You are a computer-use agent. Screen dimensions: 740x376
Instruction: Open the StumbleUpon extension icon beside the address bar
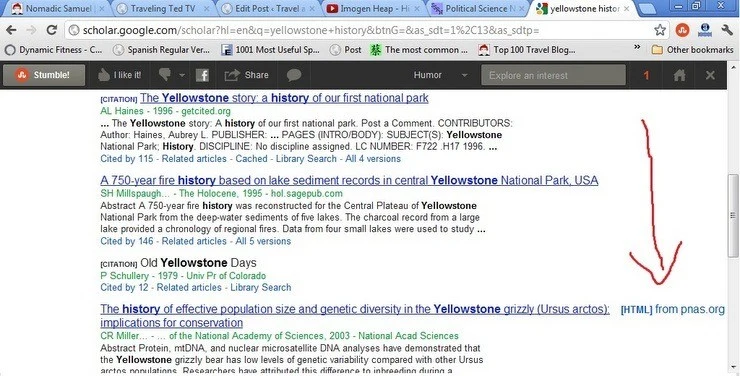pyautogui.click(x=682, y=30)
